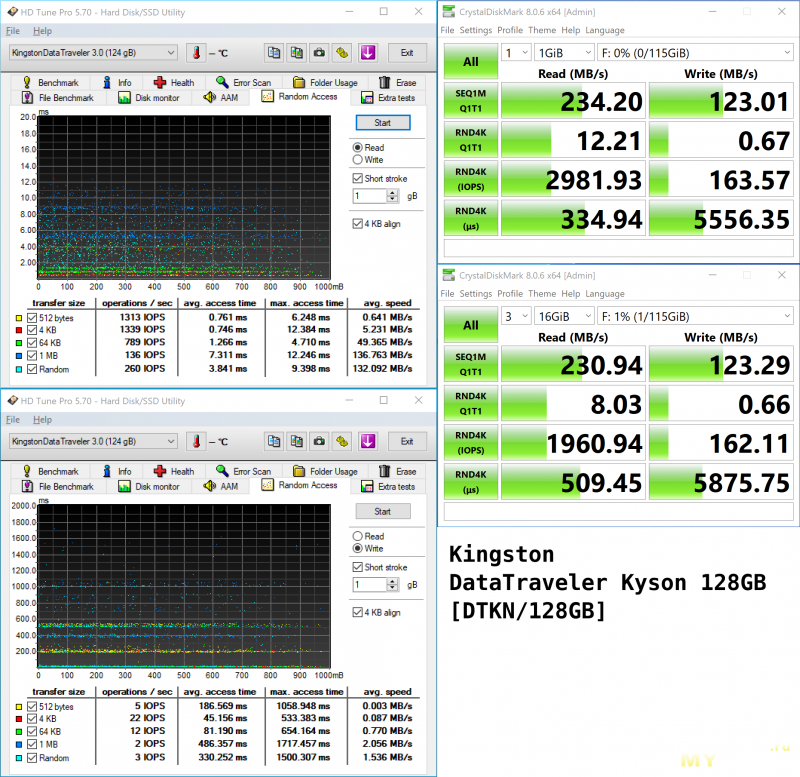800x777 pixels.
Task: Click the Start button in Read-mode HD Tune window
Action: (383, 122)
